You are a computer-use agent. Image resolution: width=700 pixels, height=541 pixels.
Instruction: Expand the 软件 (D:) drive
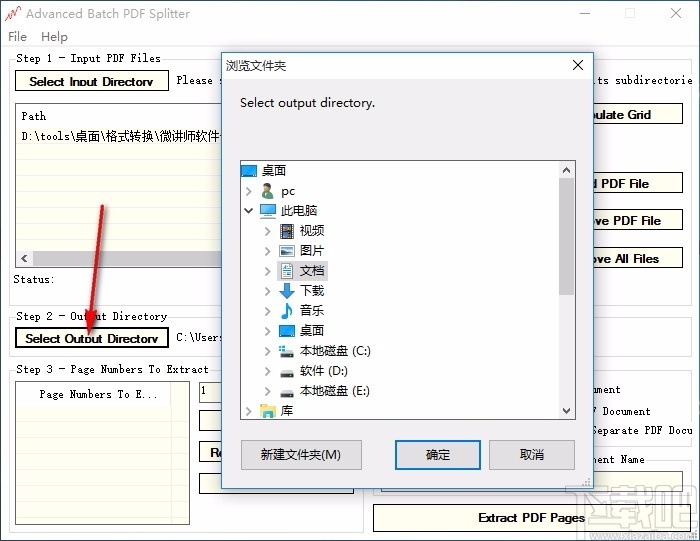(x=267, y=371)
